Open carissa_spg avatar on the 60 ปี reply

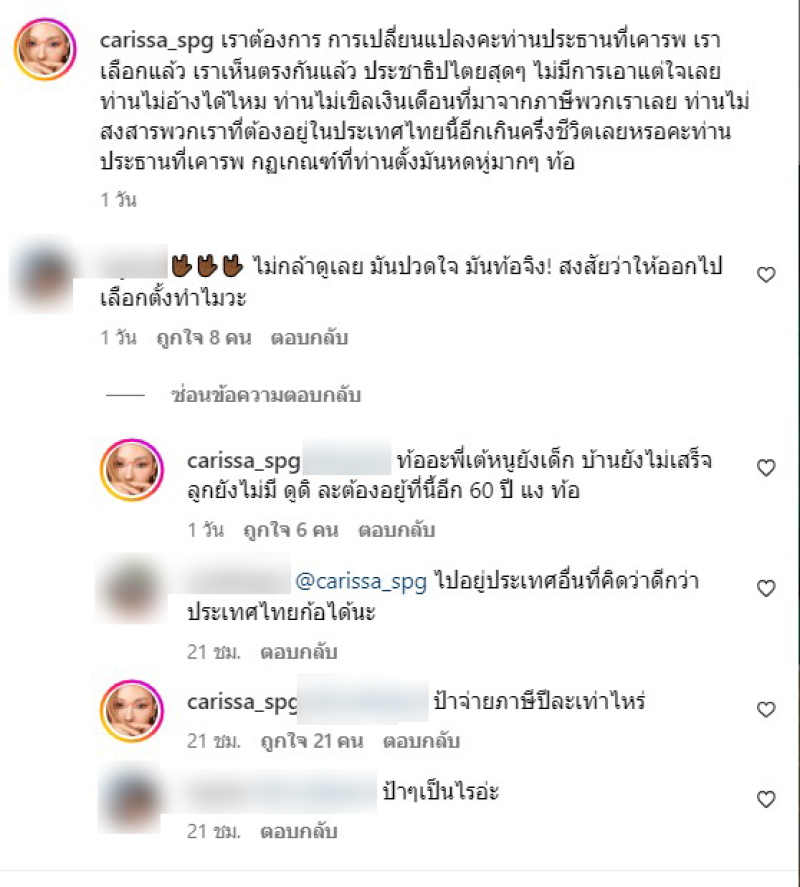pos(132,470)
